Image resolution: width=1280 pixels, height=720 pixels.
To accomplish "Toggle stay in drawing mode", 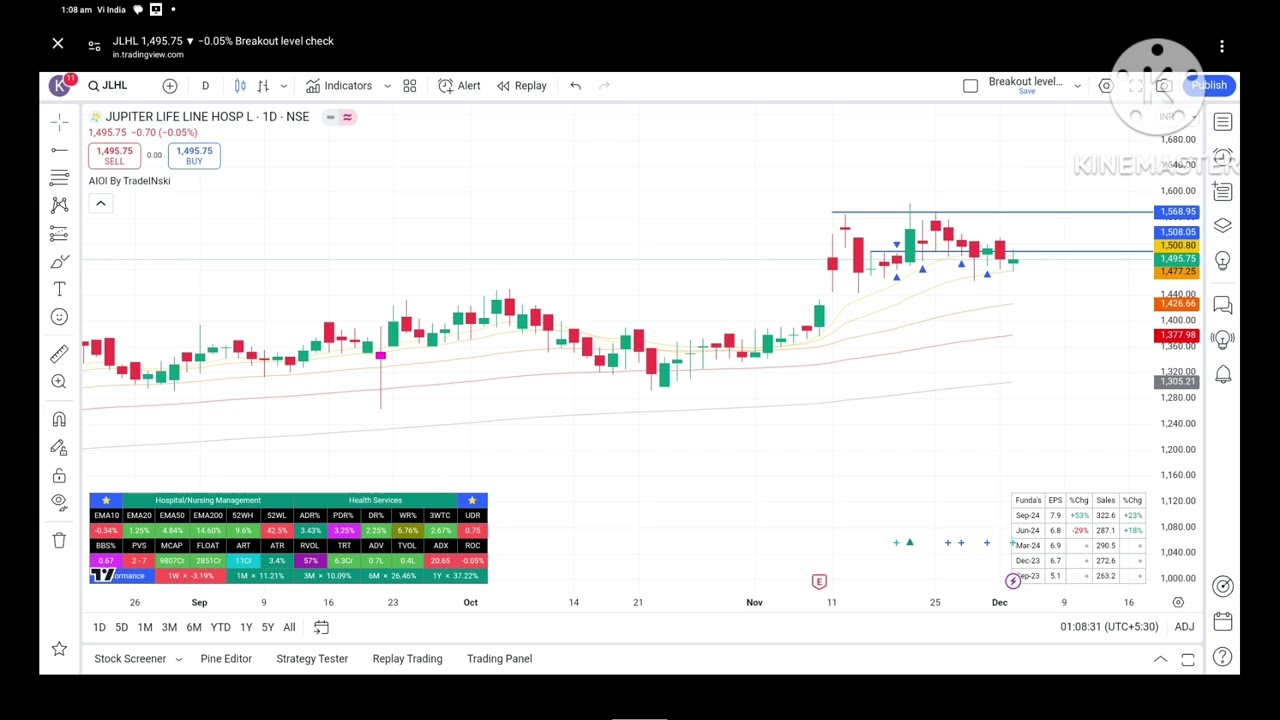I will click(x=59, y=447).
